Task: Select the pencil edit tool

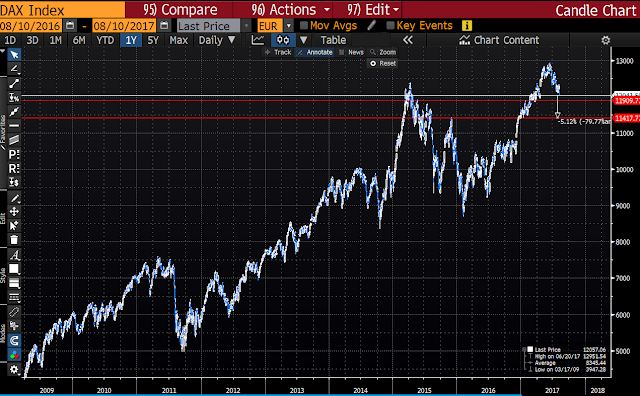Action: (14, 198)
